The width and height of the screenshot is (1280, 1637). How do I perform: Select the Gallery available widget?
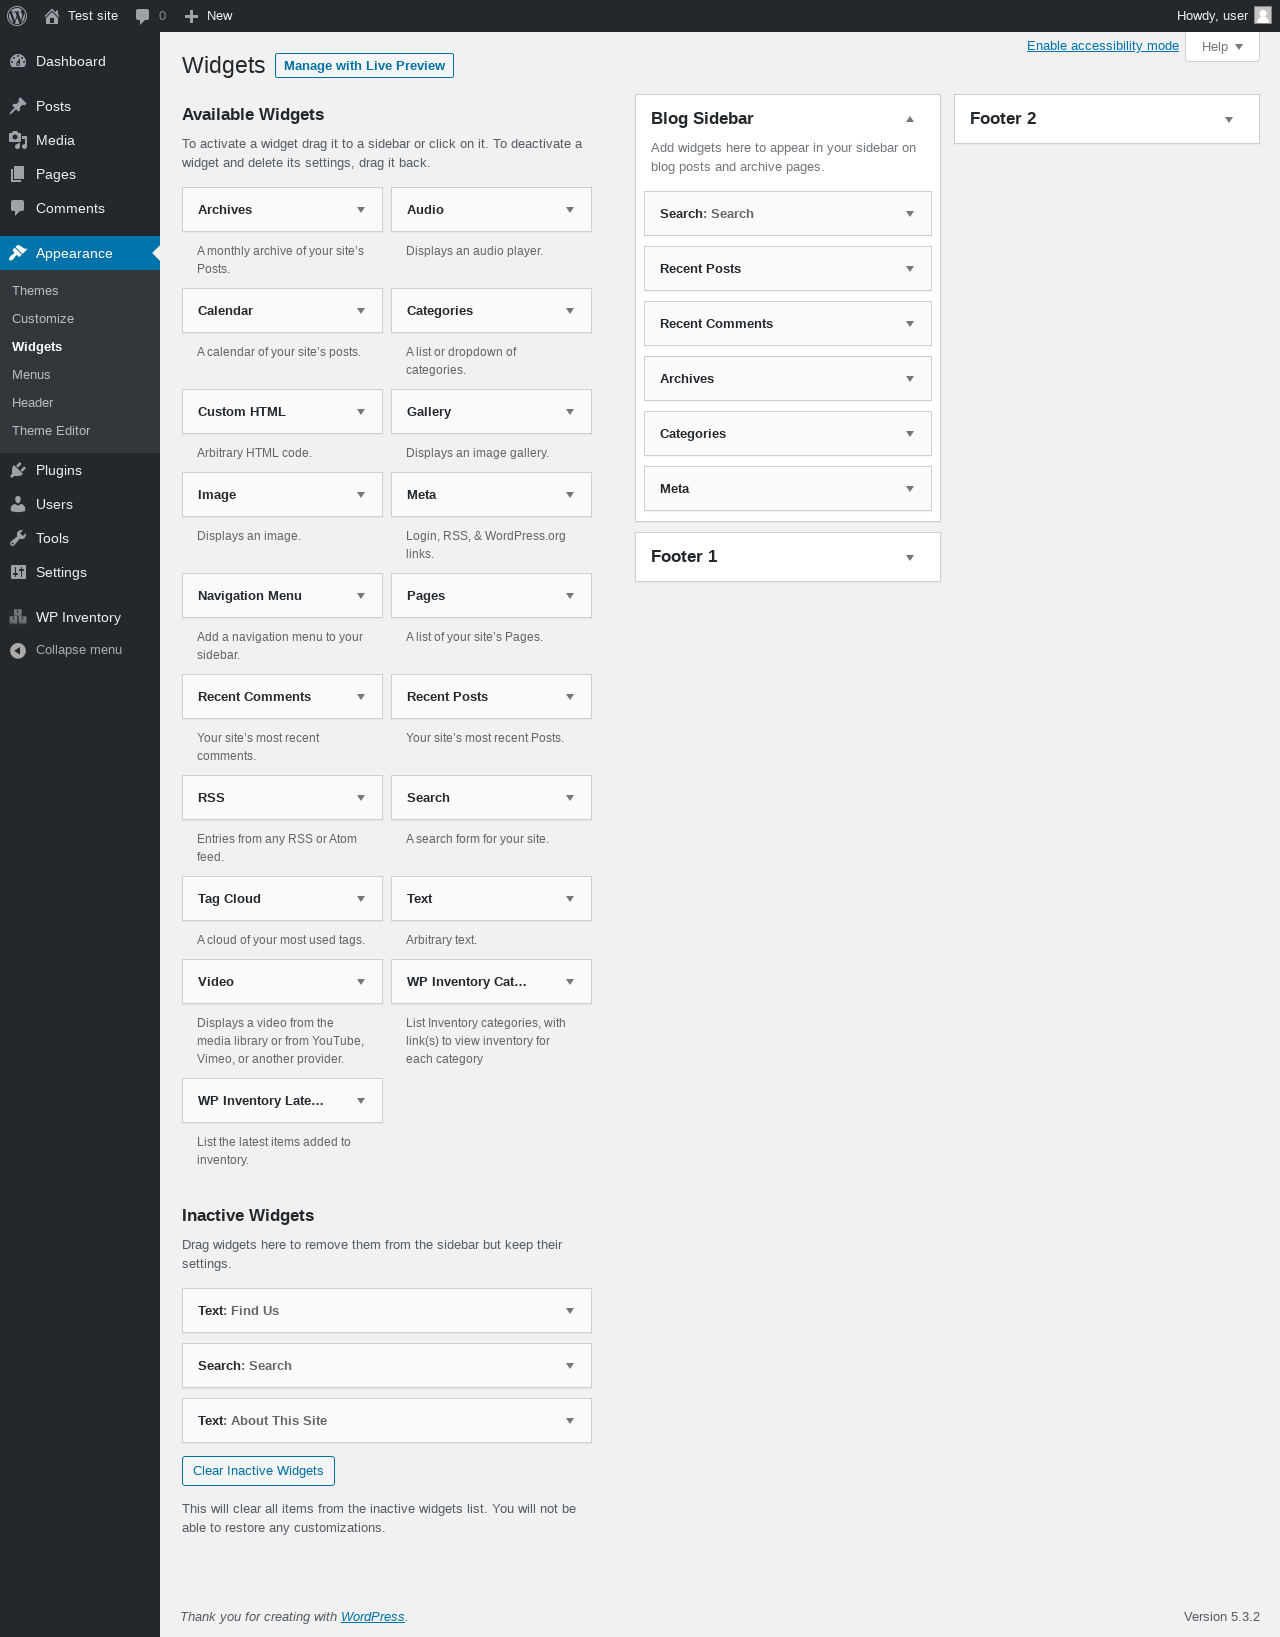pyautogui.click(x=491, y=412)
